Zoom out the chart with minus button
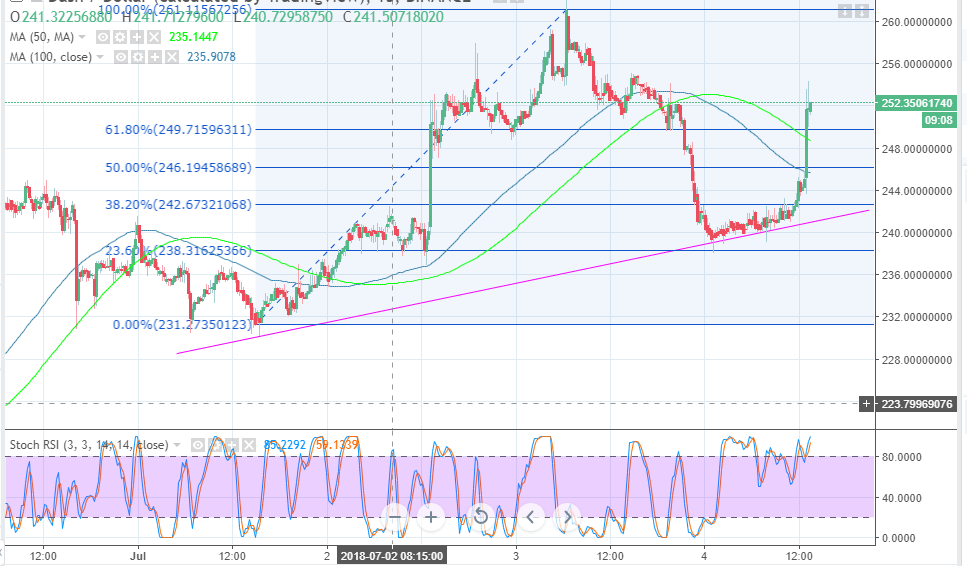The width and height of the screenshot is (967, 566). coord(394,517)
